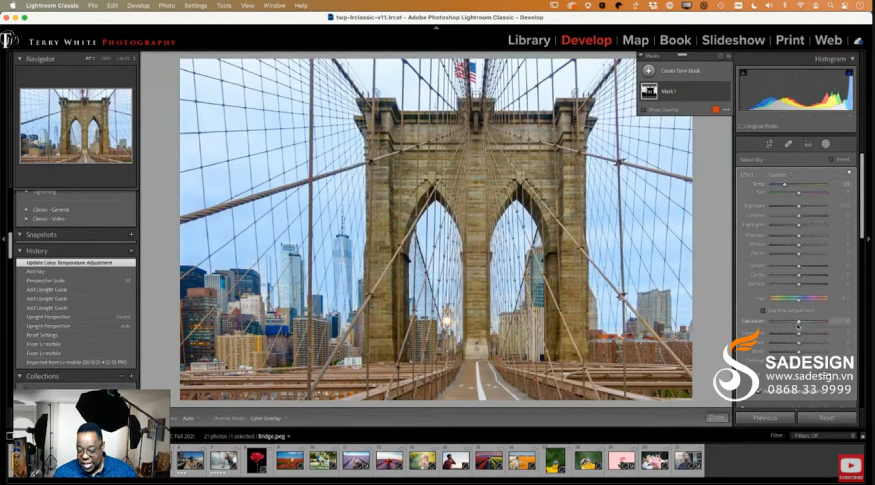Switch to the Book module
The image size is (875, 485).
click(x=675, y=40)
